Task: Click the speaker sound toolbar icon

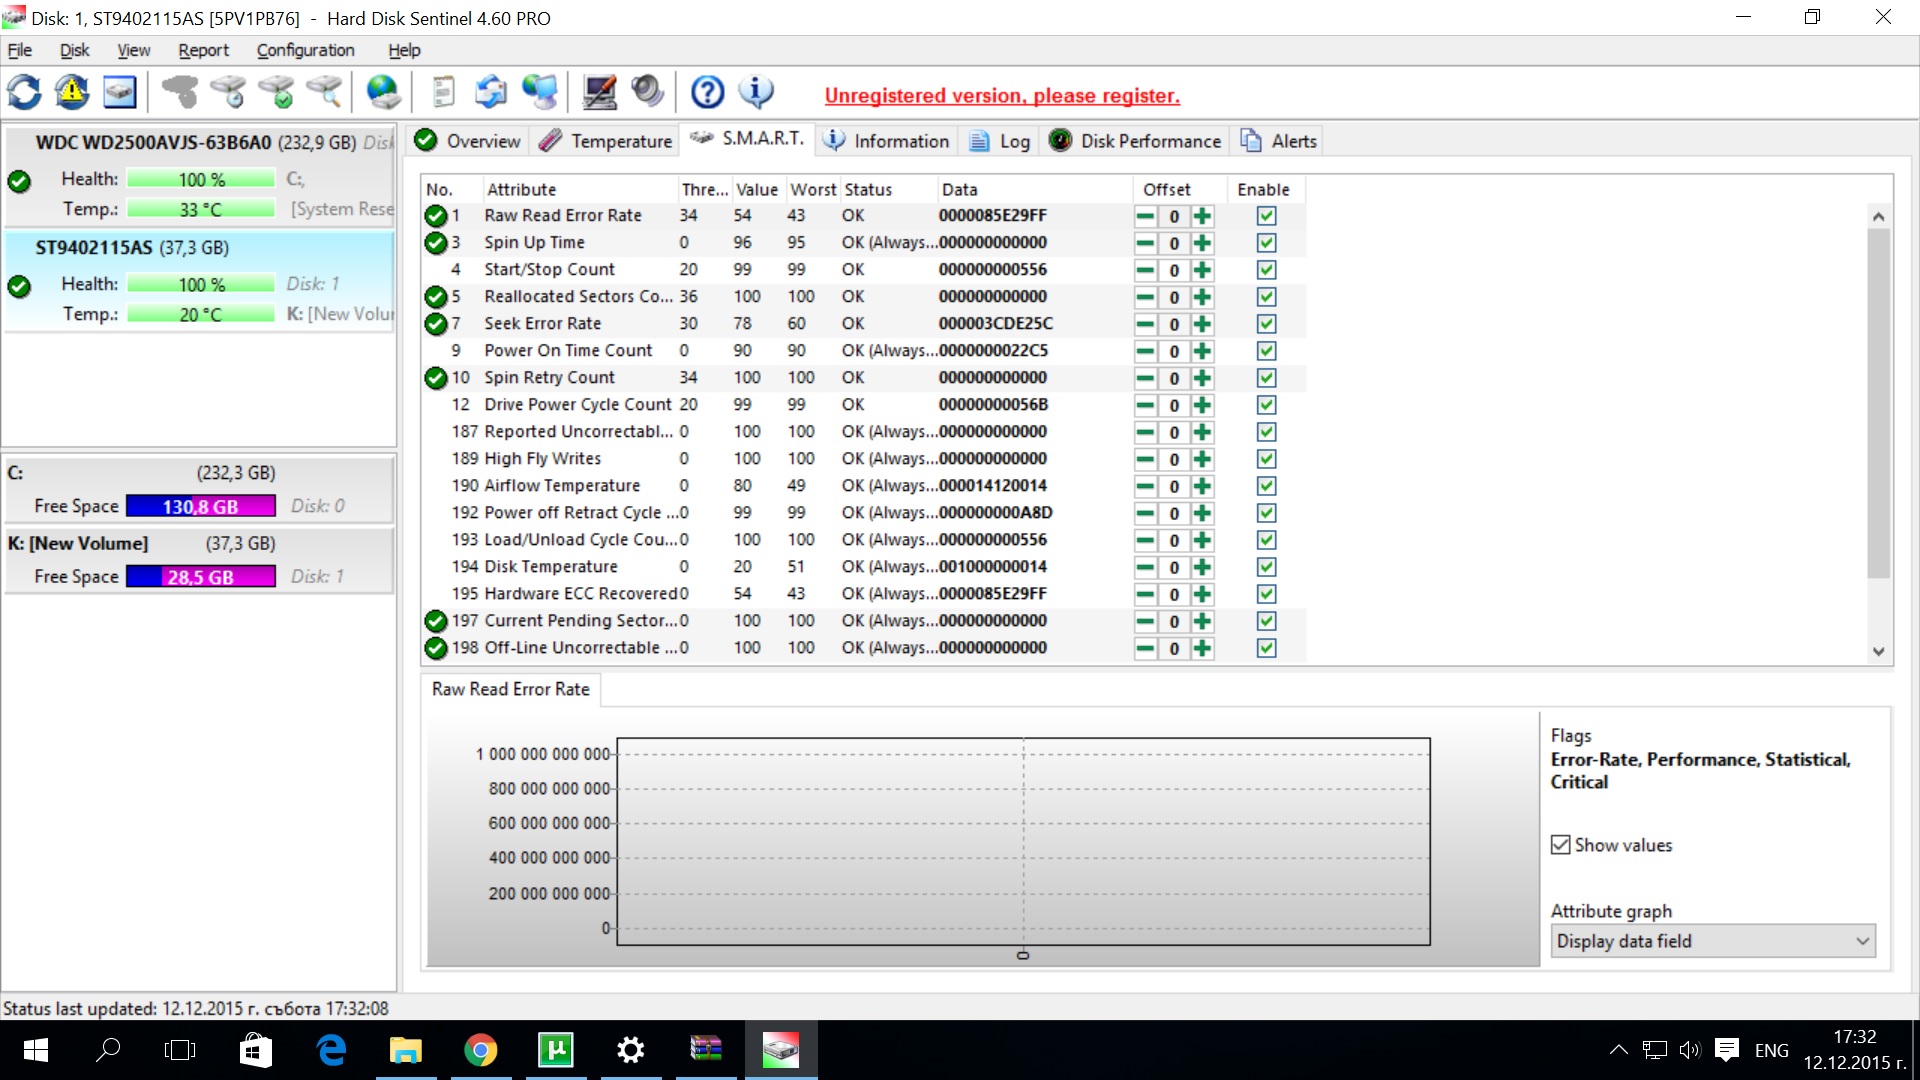Action: (x=647, y=93)
